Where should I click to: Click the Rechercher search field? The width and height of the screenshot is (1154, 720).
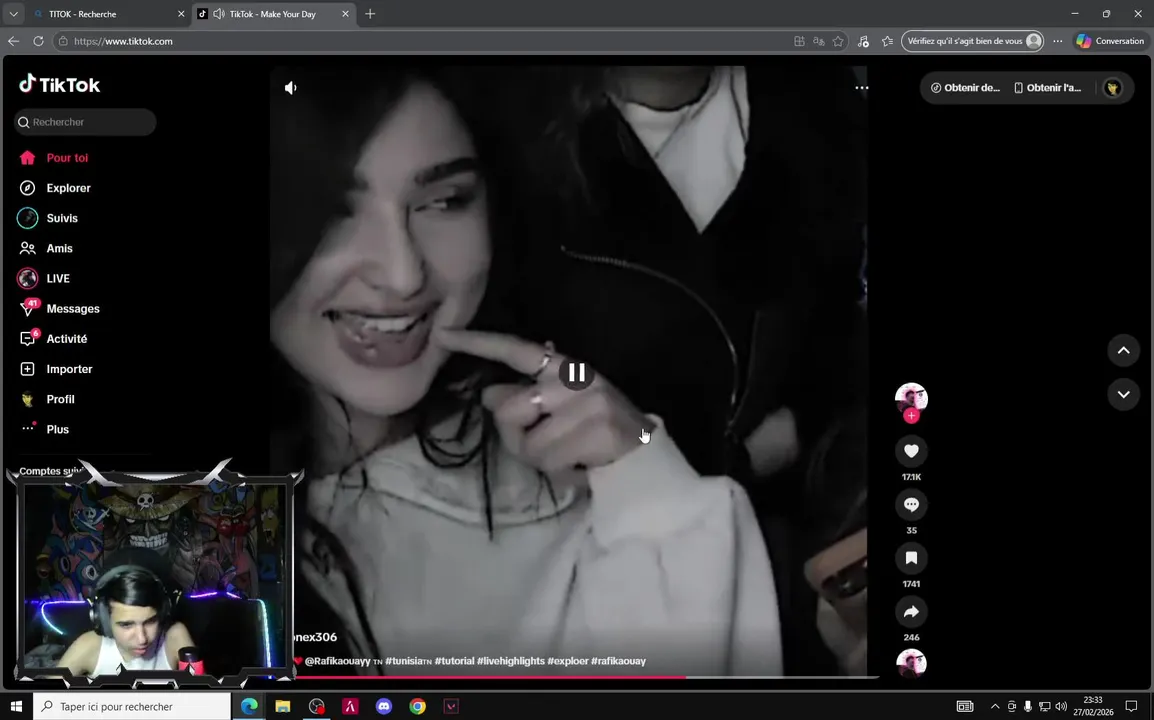click(x=85, y=122)
